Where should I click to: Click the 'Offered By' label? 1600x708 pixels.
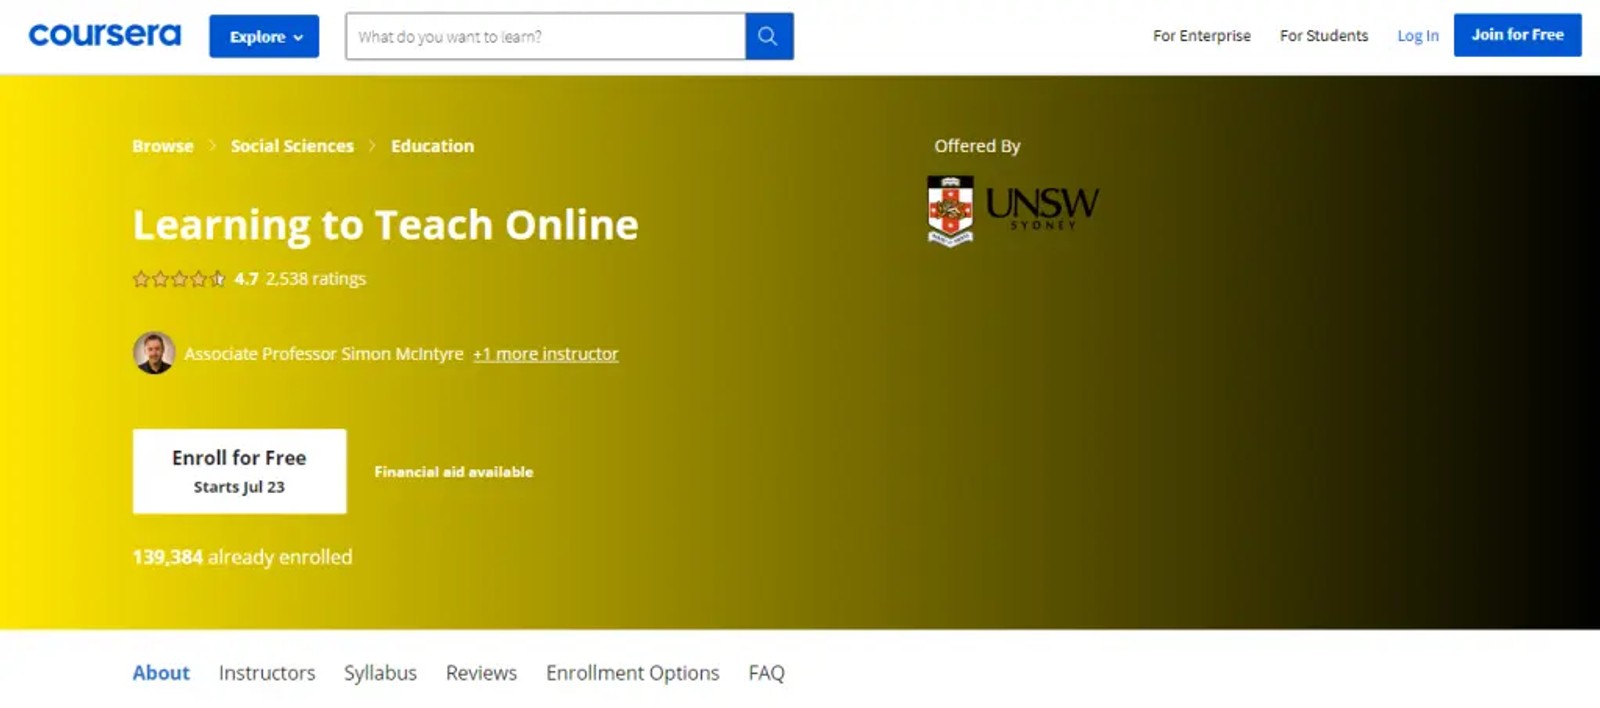click(977, 146)
